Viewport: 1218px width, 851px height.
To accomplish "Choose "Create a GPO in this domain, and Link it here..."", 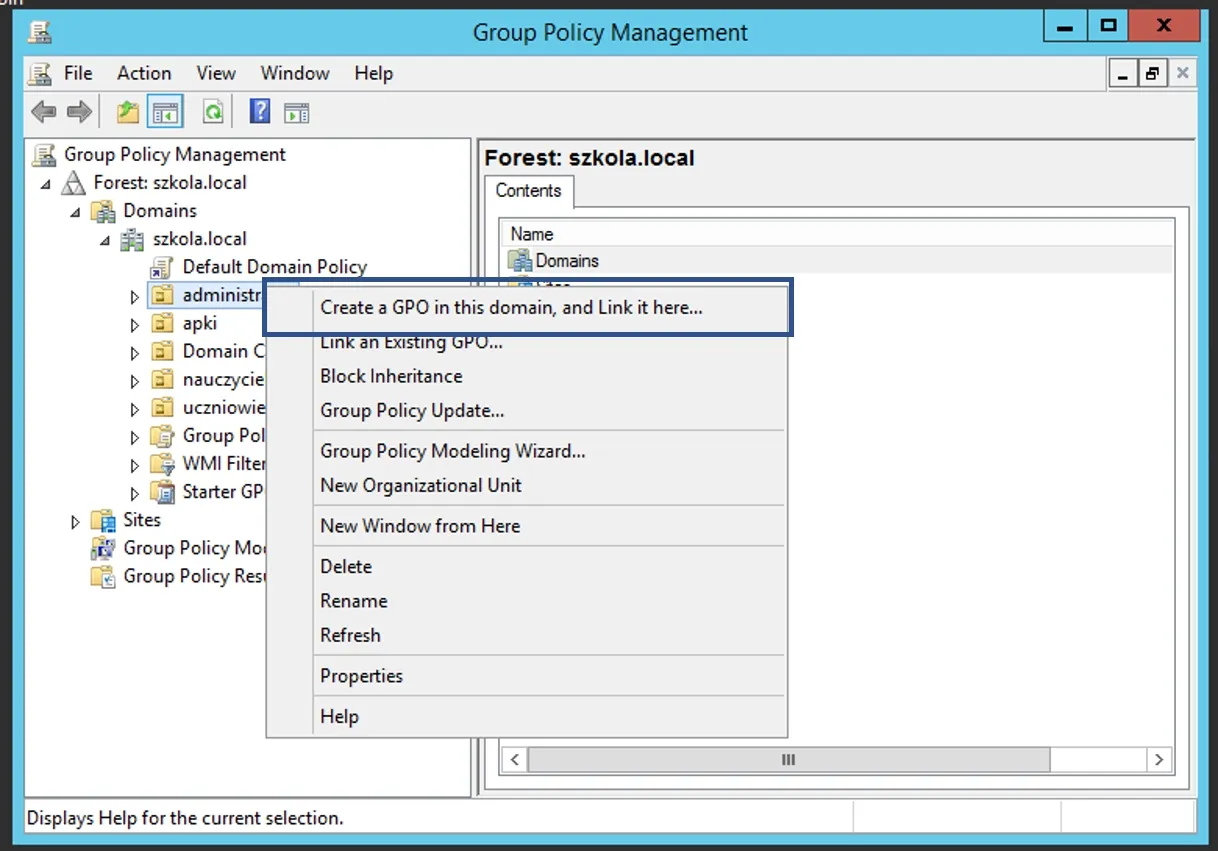I will 511,308.
